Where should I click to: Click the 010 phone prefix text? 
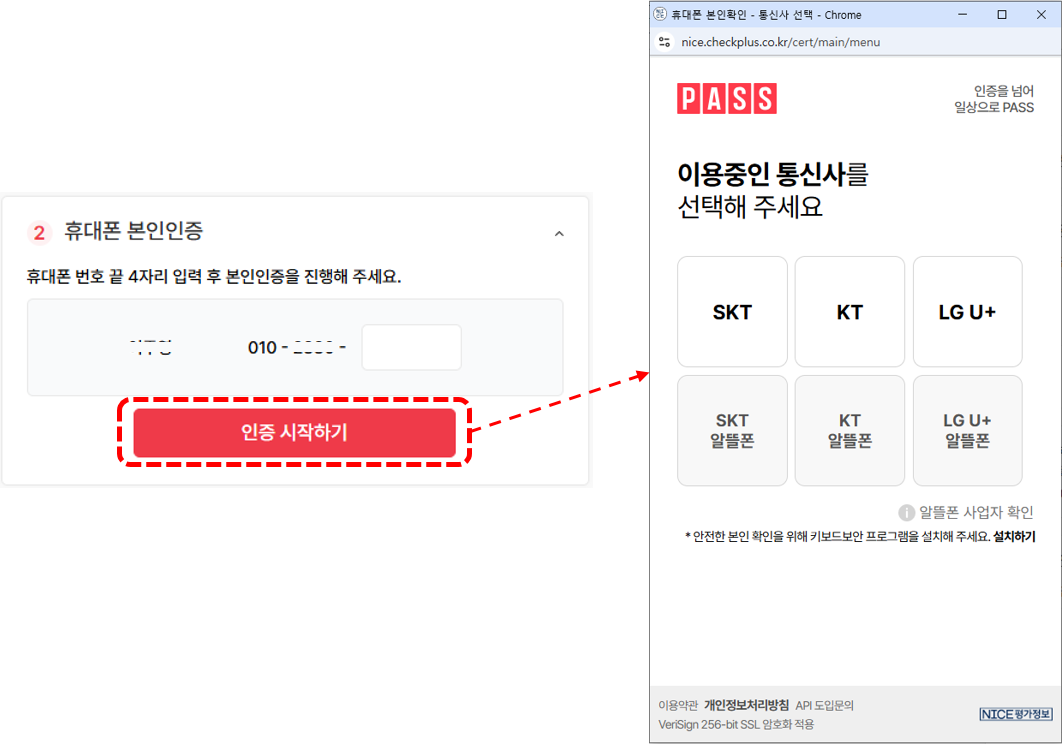point(262,348)
